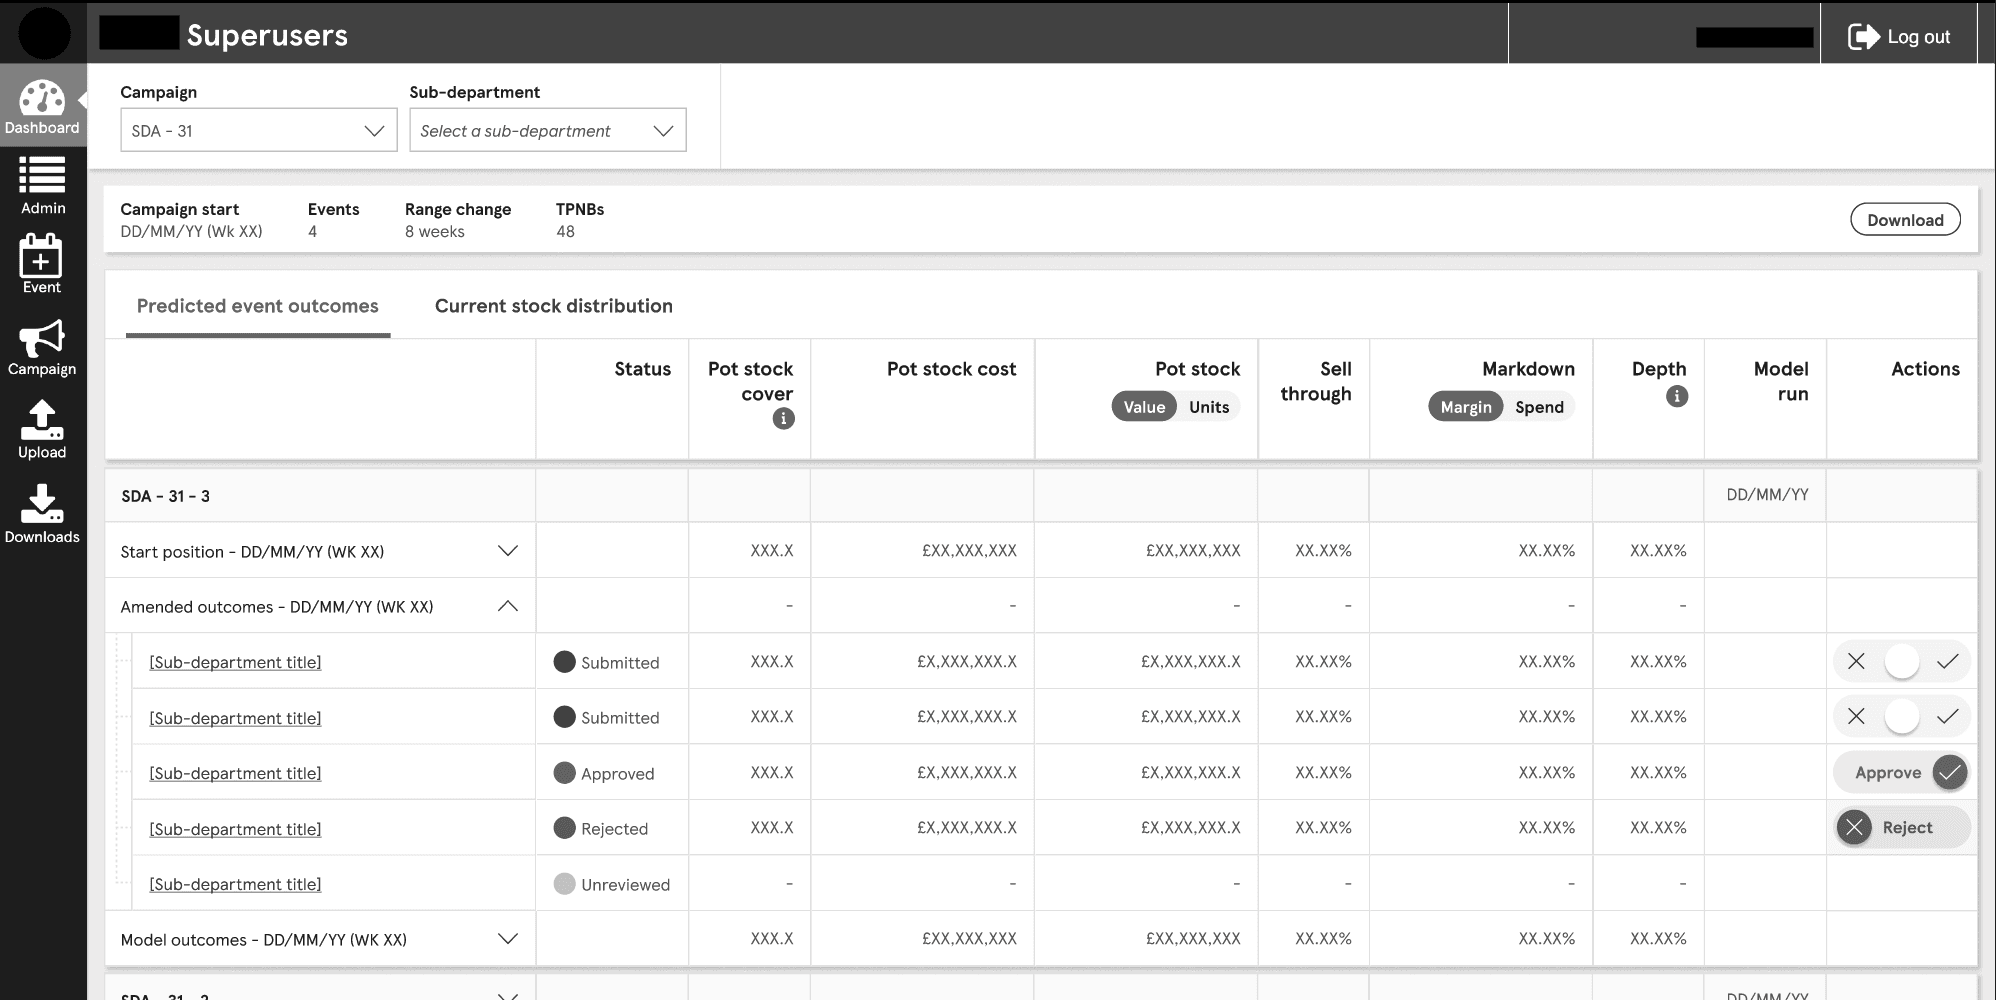The image size is (1996, 1000).
Task: Click the Download button
Action: click(1905, 220)
